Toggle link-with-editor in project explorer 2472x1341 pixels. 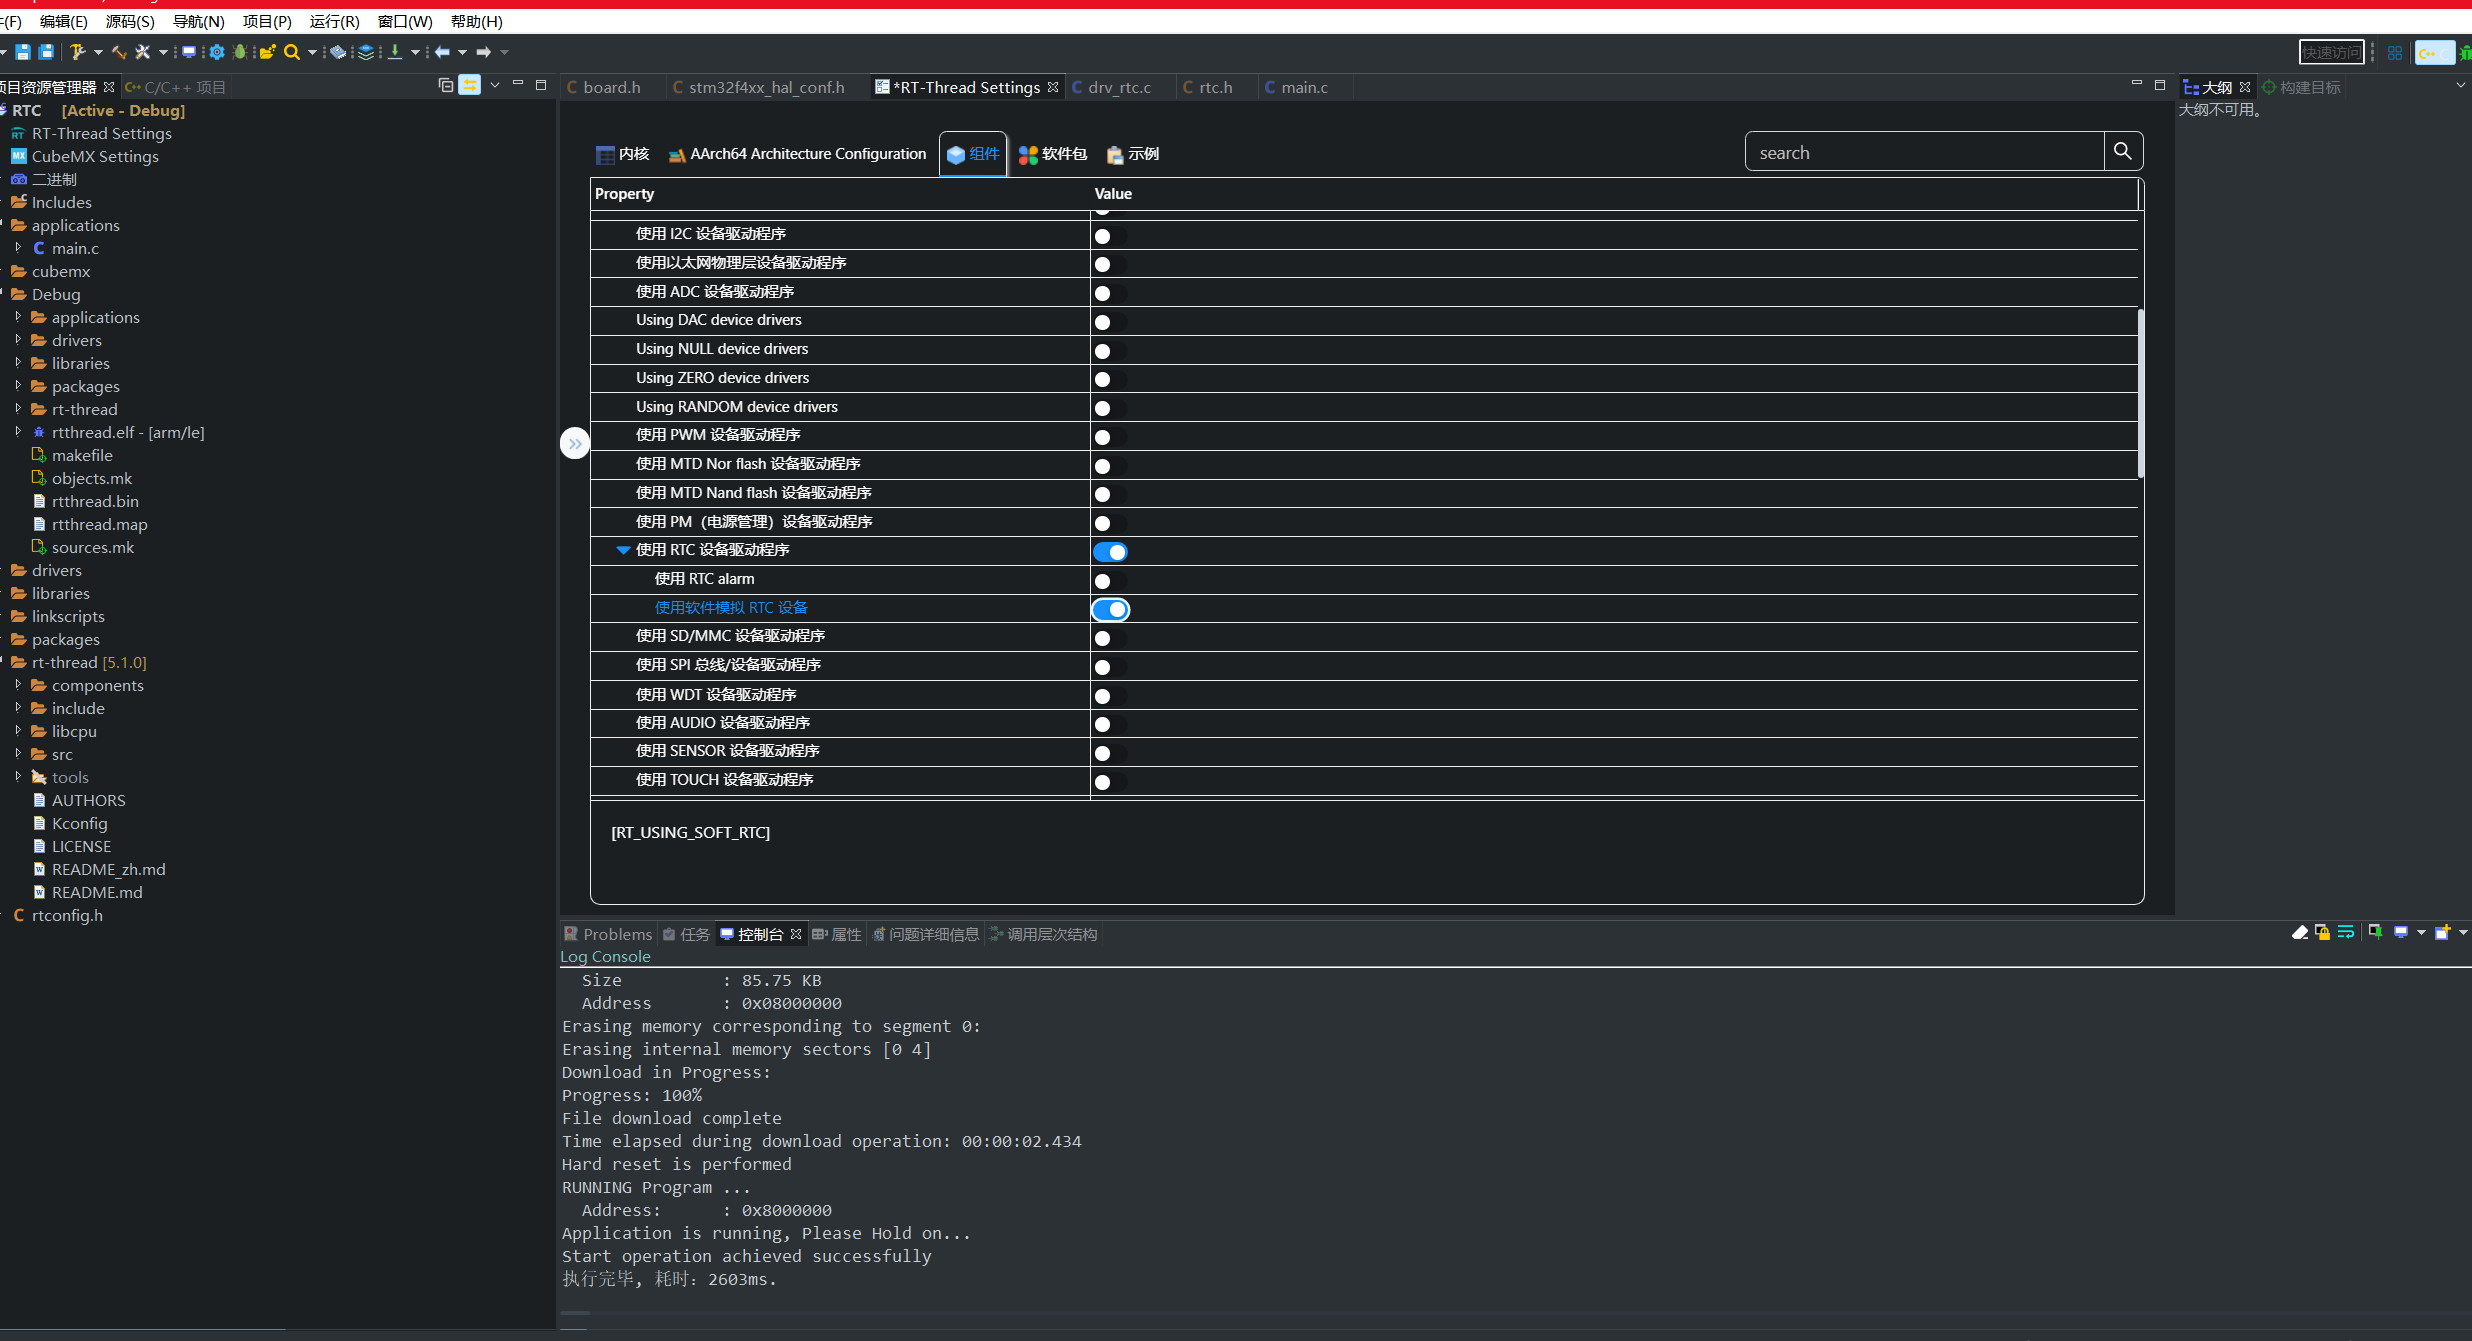(x=469, y=86)
